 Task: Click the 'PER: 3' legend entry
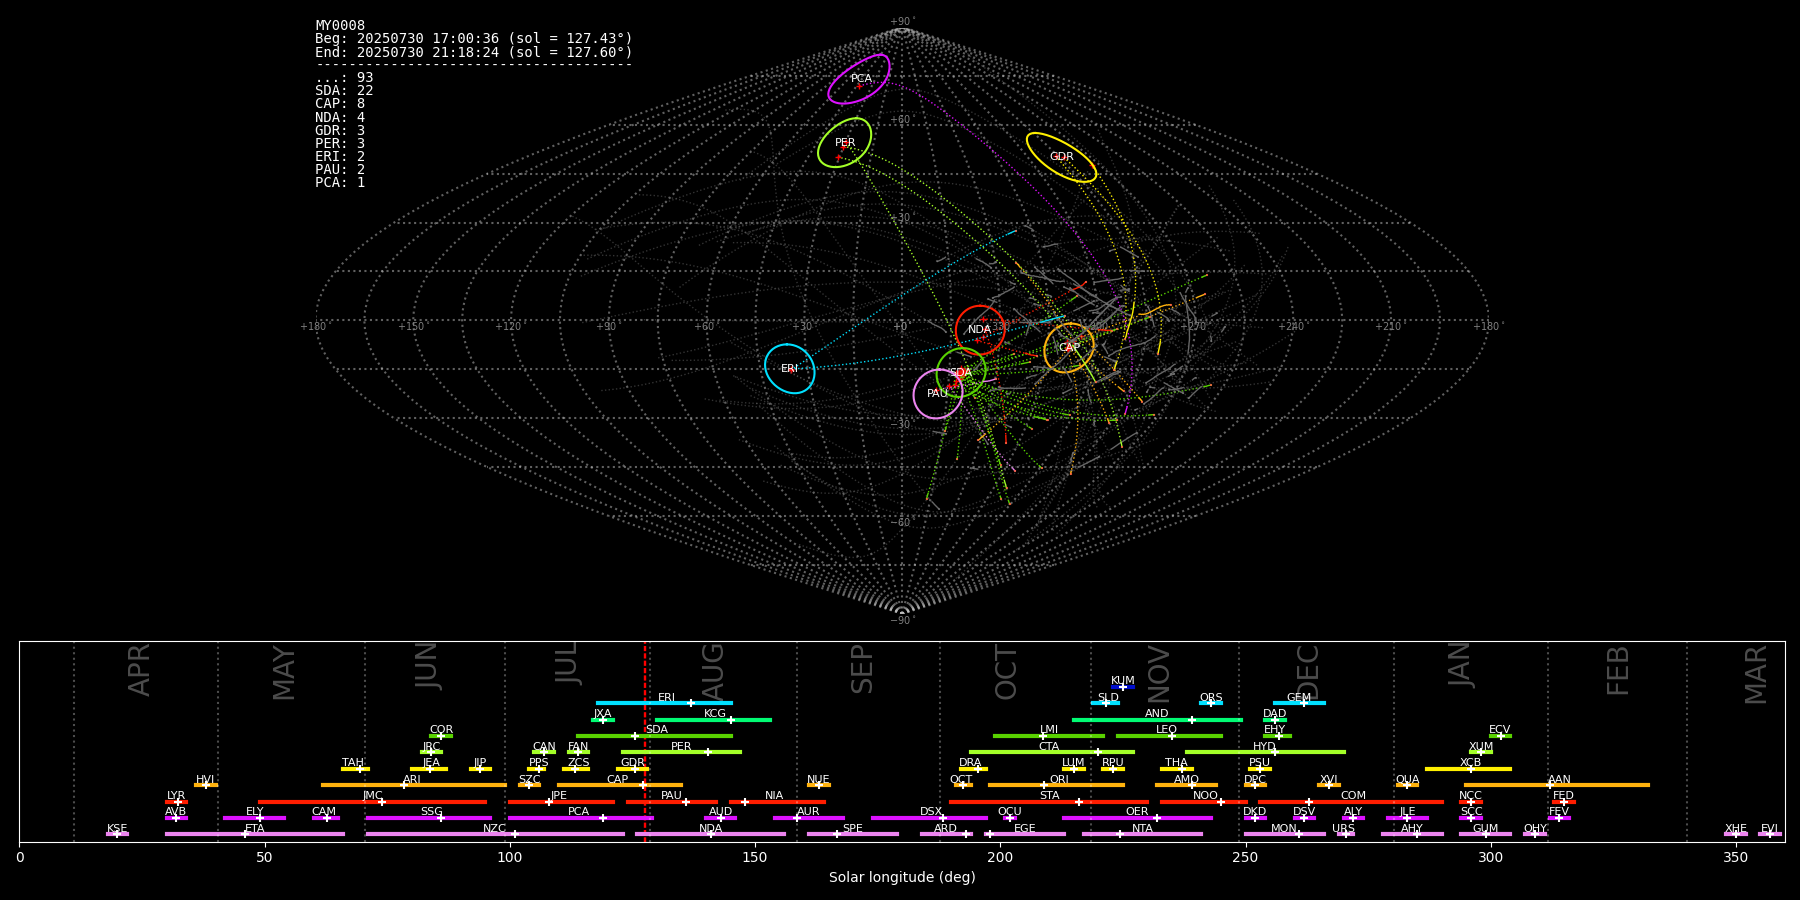tap(340, 144)
